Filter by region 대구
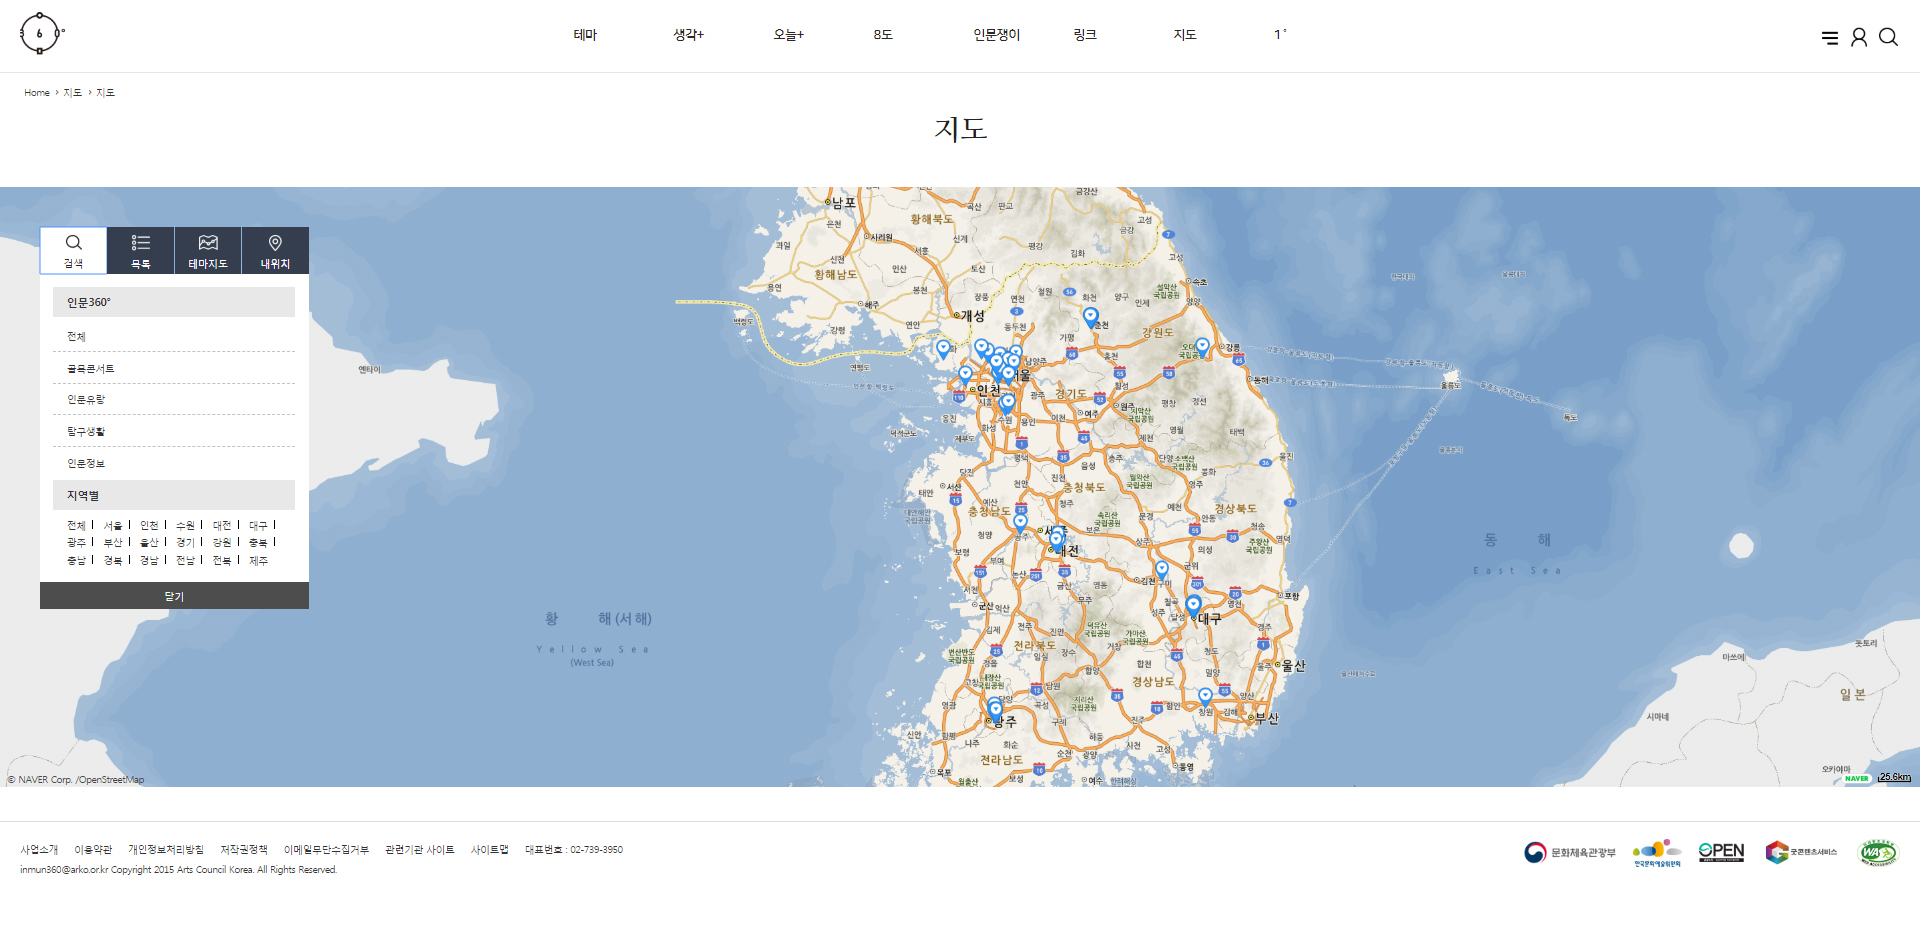1920x940 pixels. point(258,525)
